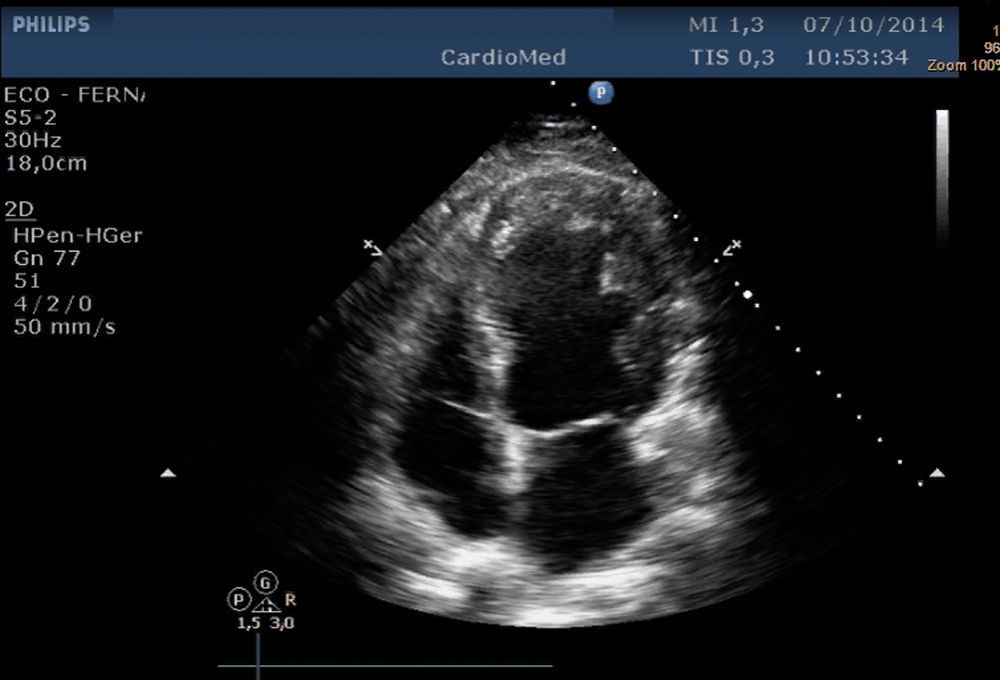This screenshot has width=1000, height=680.
Task: Click the blue P probe orientation marker
Action: 600,92
